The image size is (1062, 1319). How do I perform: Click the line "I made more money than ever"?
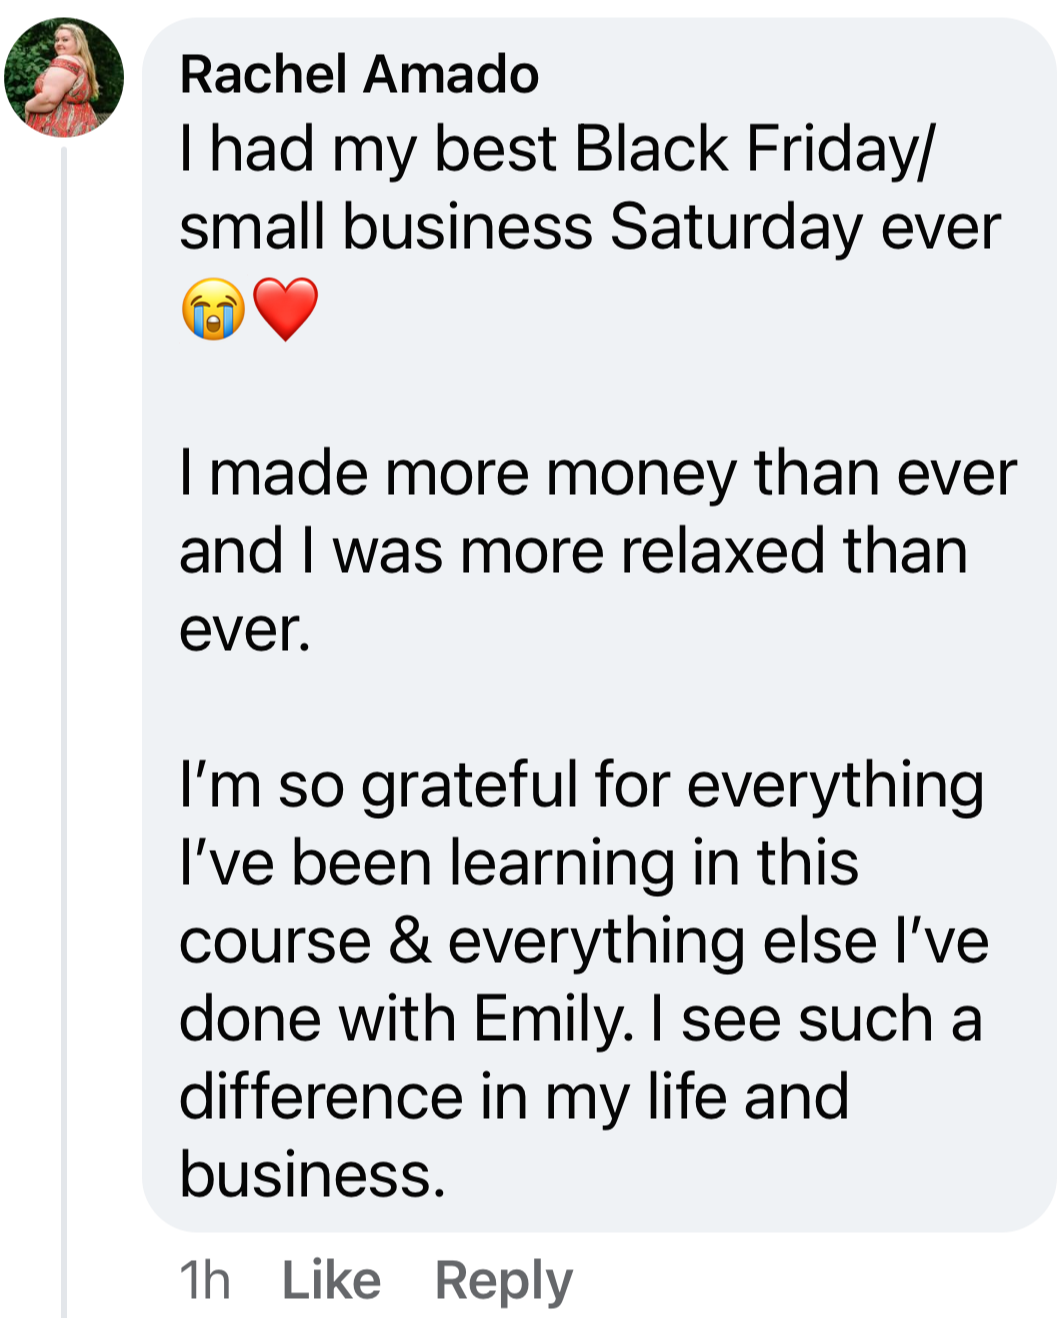(x=597, y=473)
